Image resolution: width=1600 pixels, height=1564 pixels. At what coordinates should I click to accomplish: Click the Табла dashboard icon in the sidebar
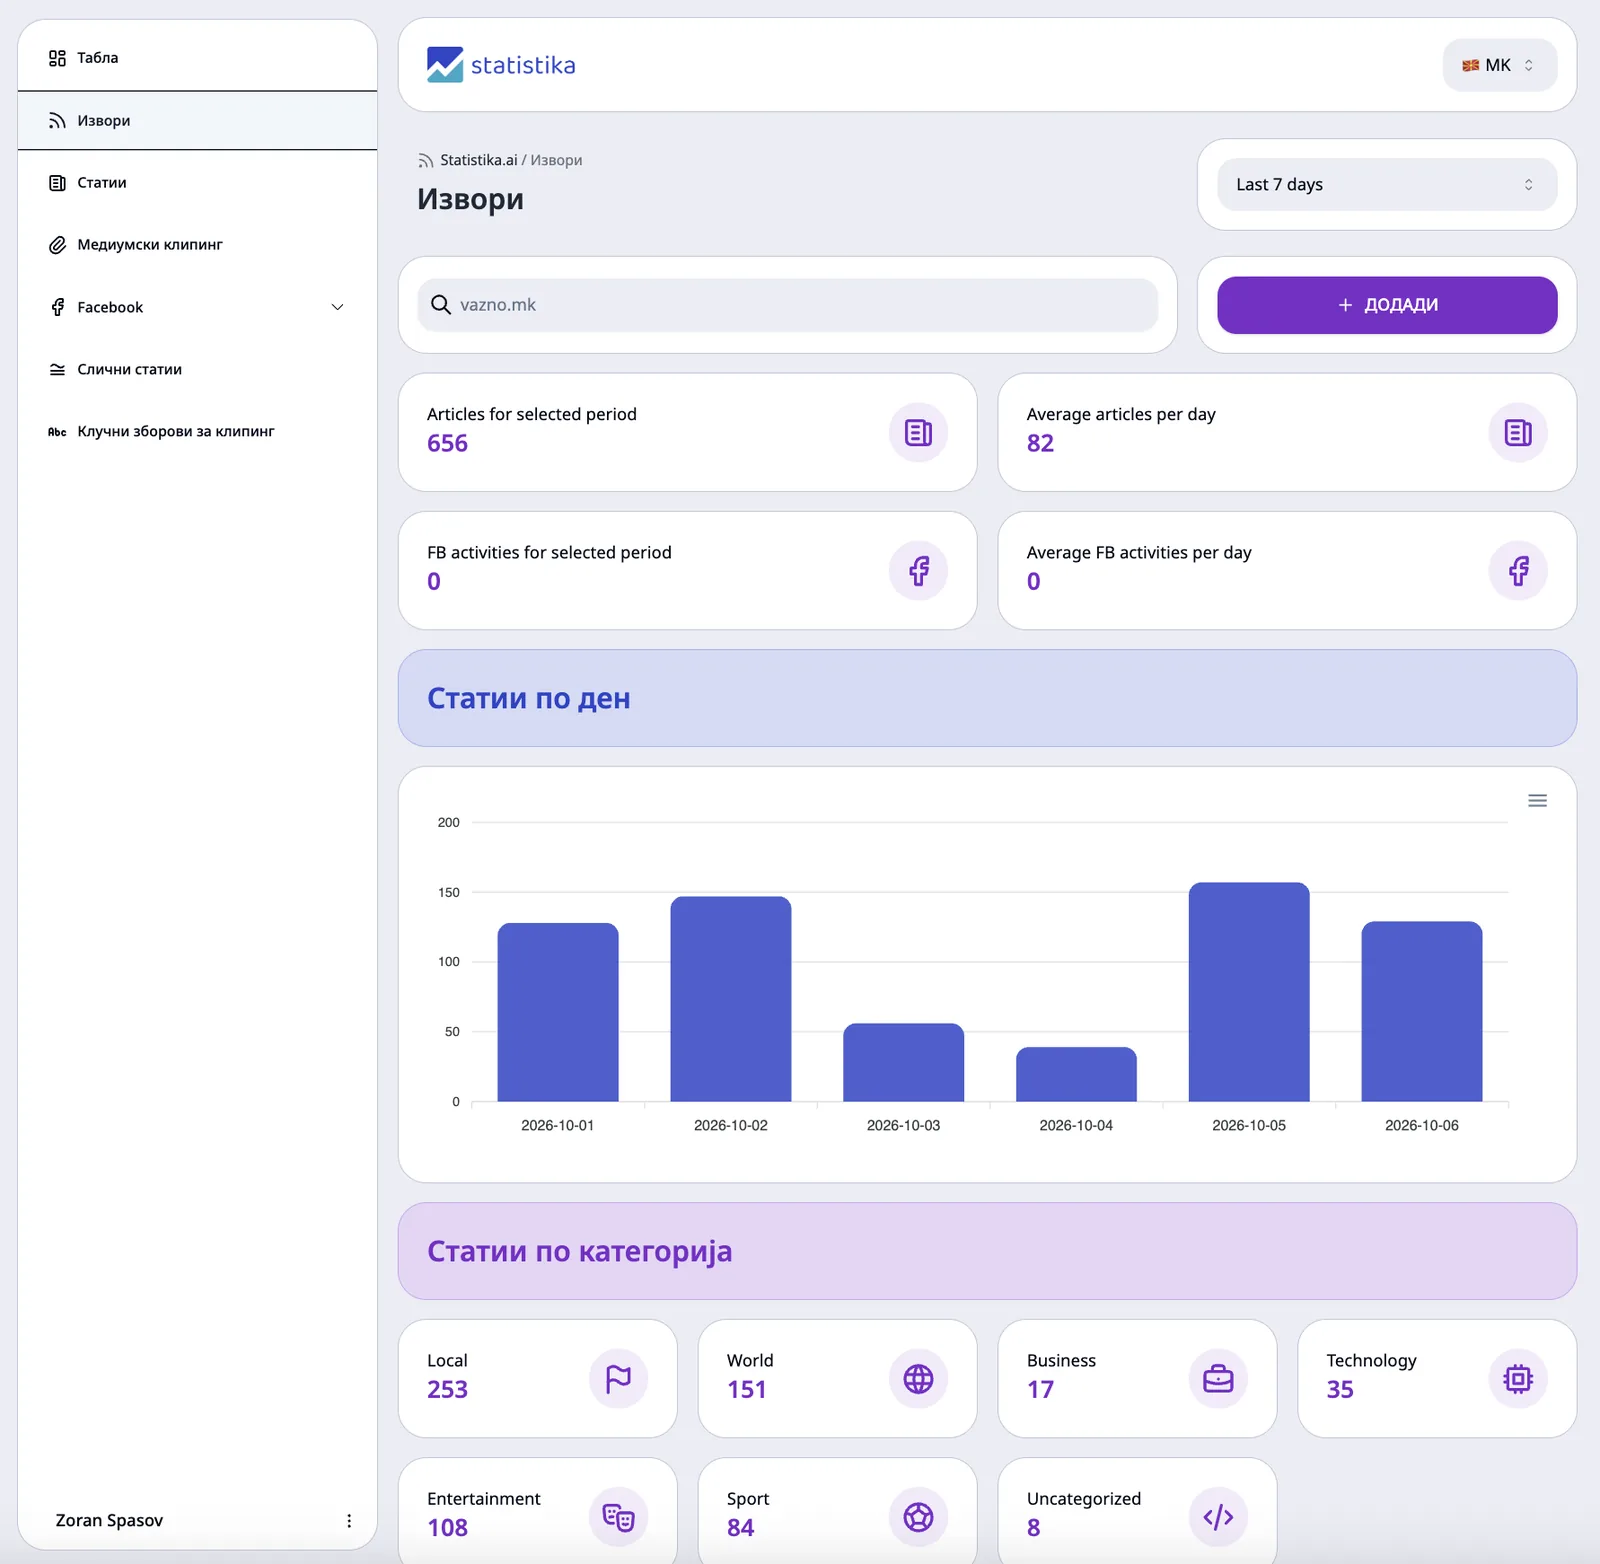tap(57, 58)
